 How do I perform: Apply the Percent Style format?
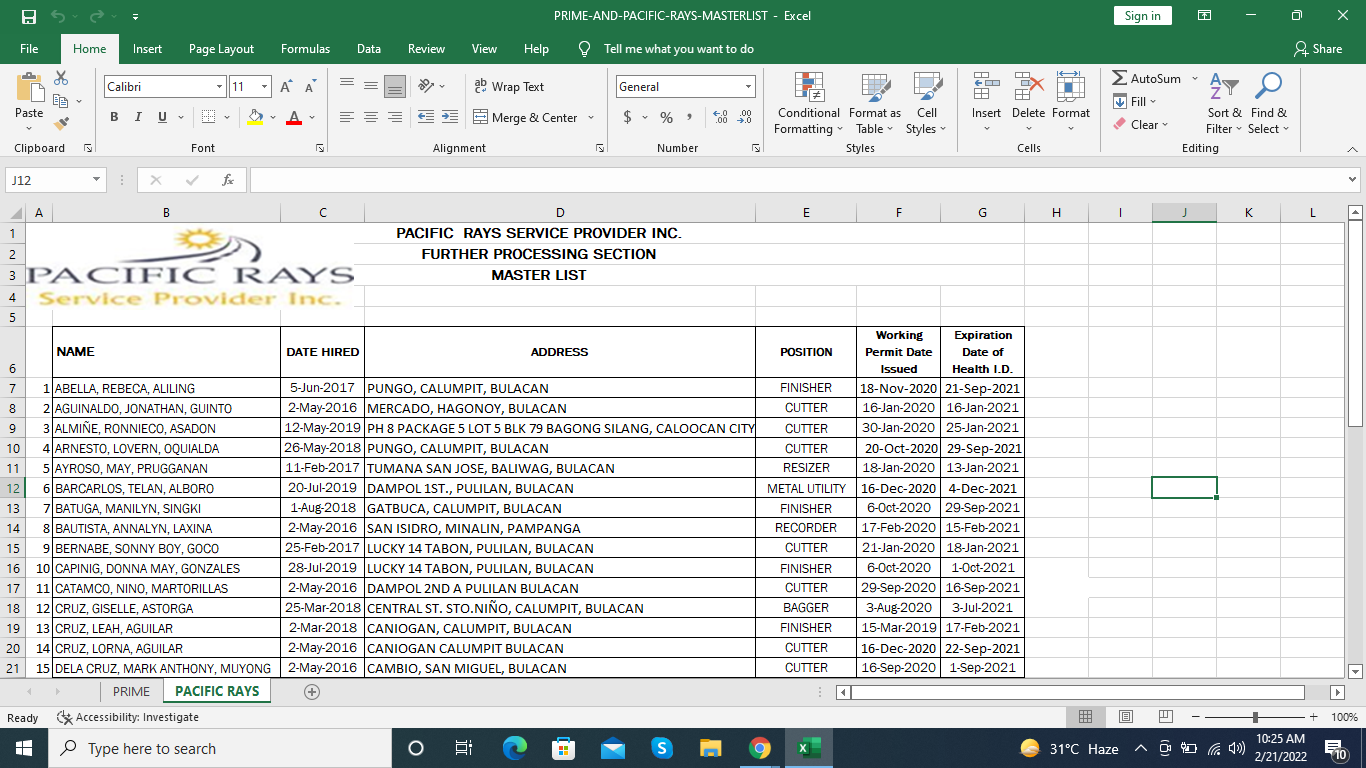[x=666, y=117]
